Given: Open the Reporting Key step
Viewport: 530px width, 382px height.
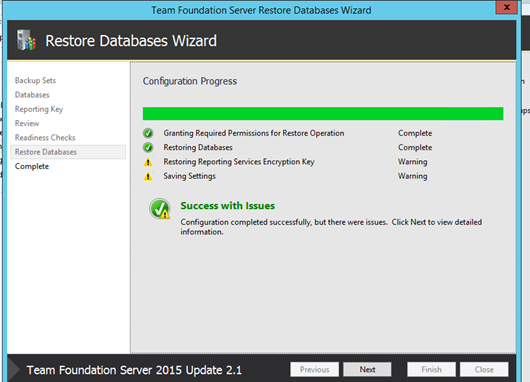Looking at the screenshot, I should (x=39, y=109).
